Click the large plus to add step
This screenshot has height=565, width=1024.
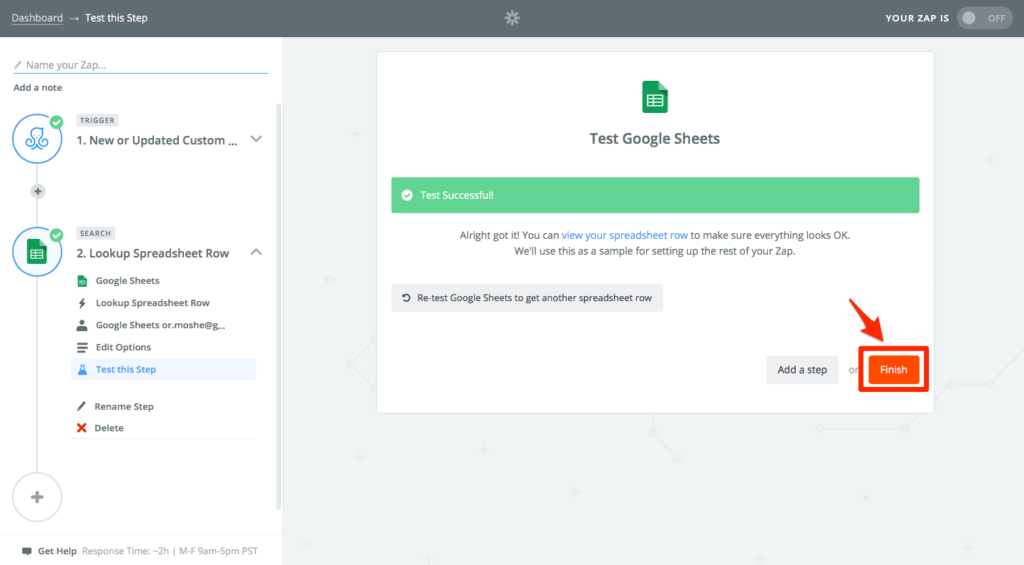(x=37, y=497)
